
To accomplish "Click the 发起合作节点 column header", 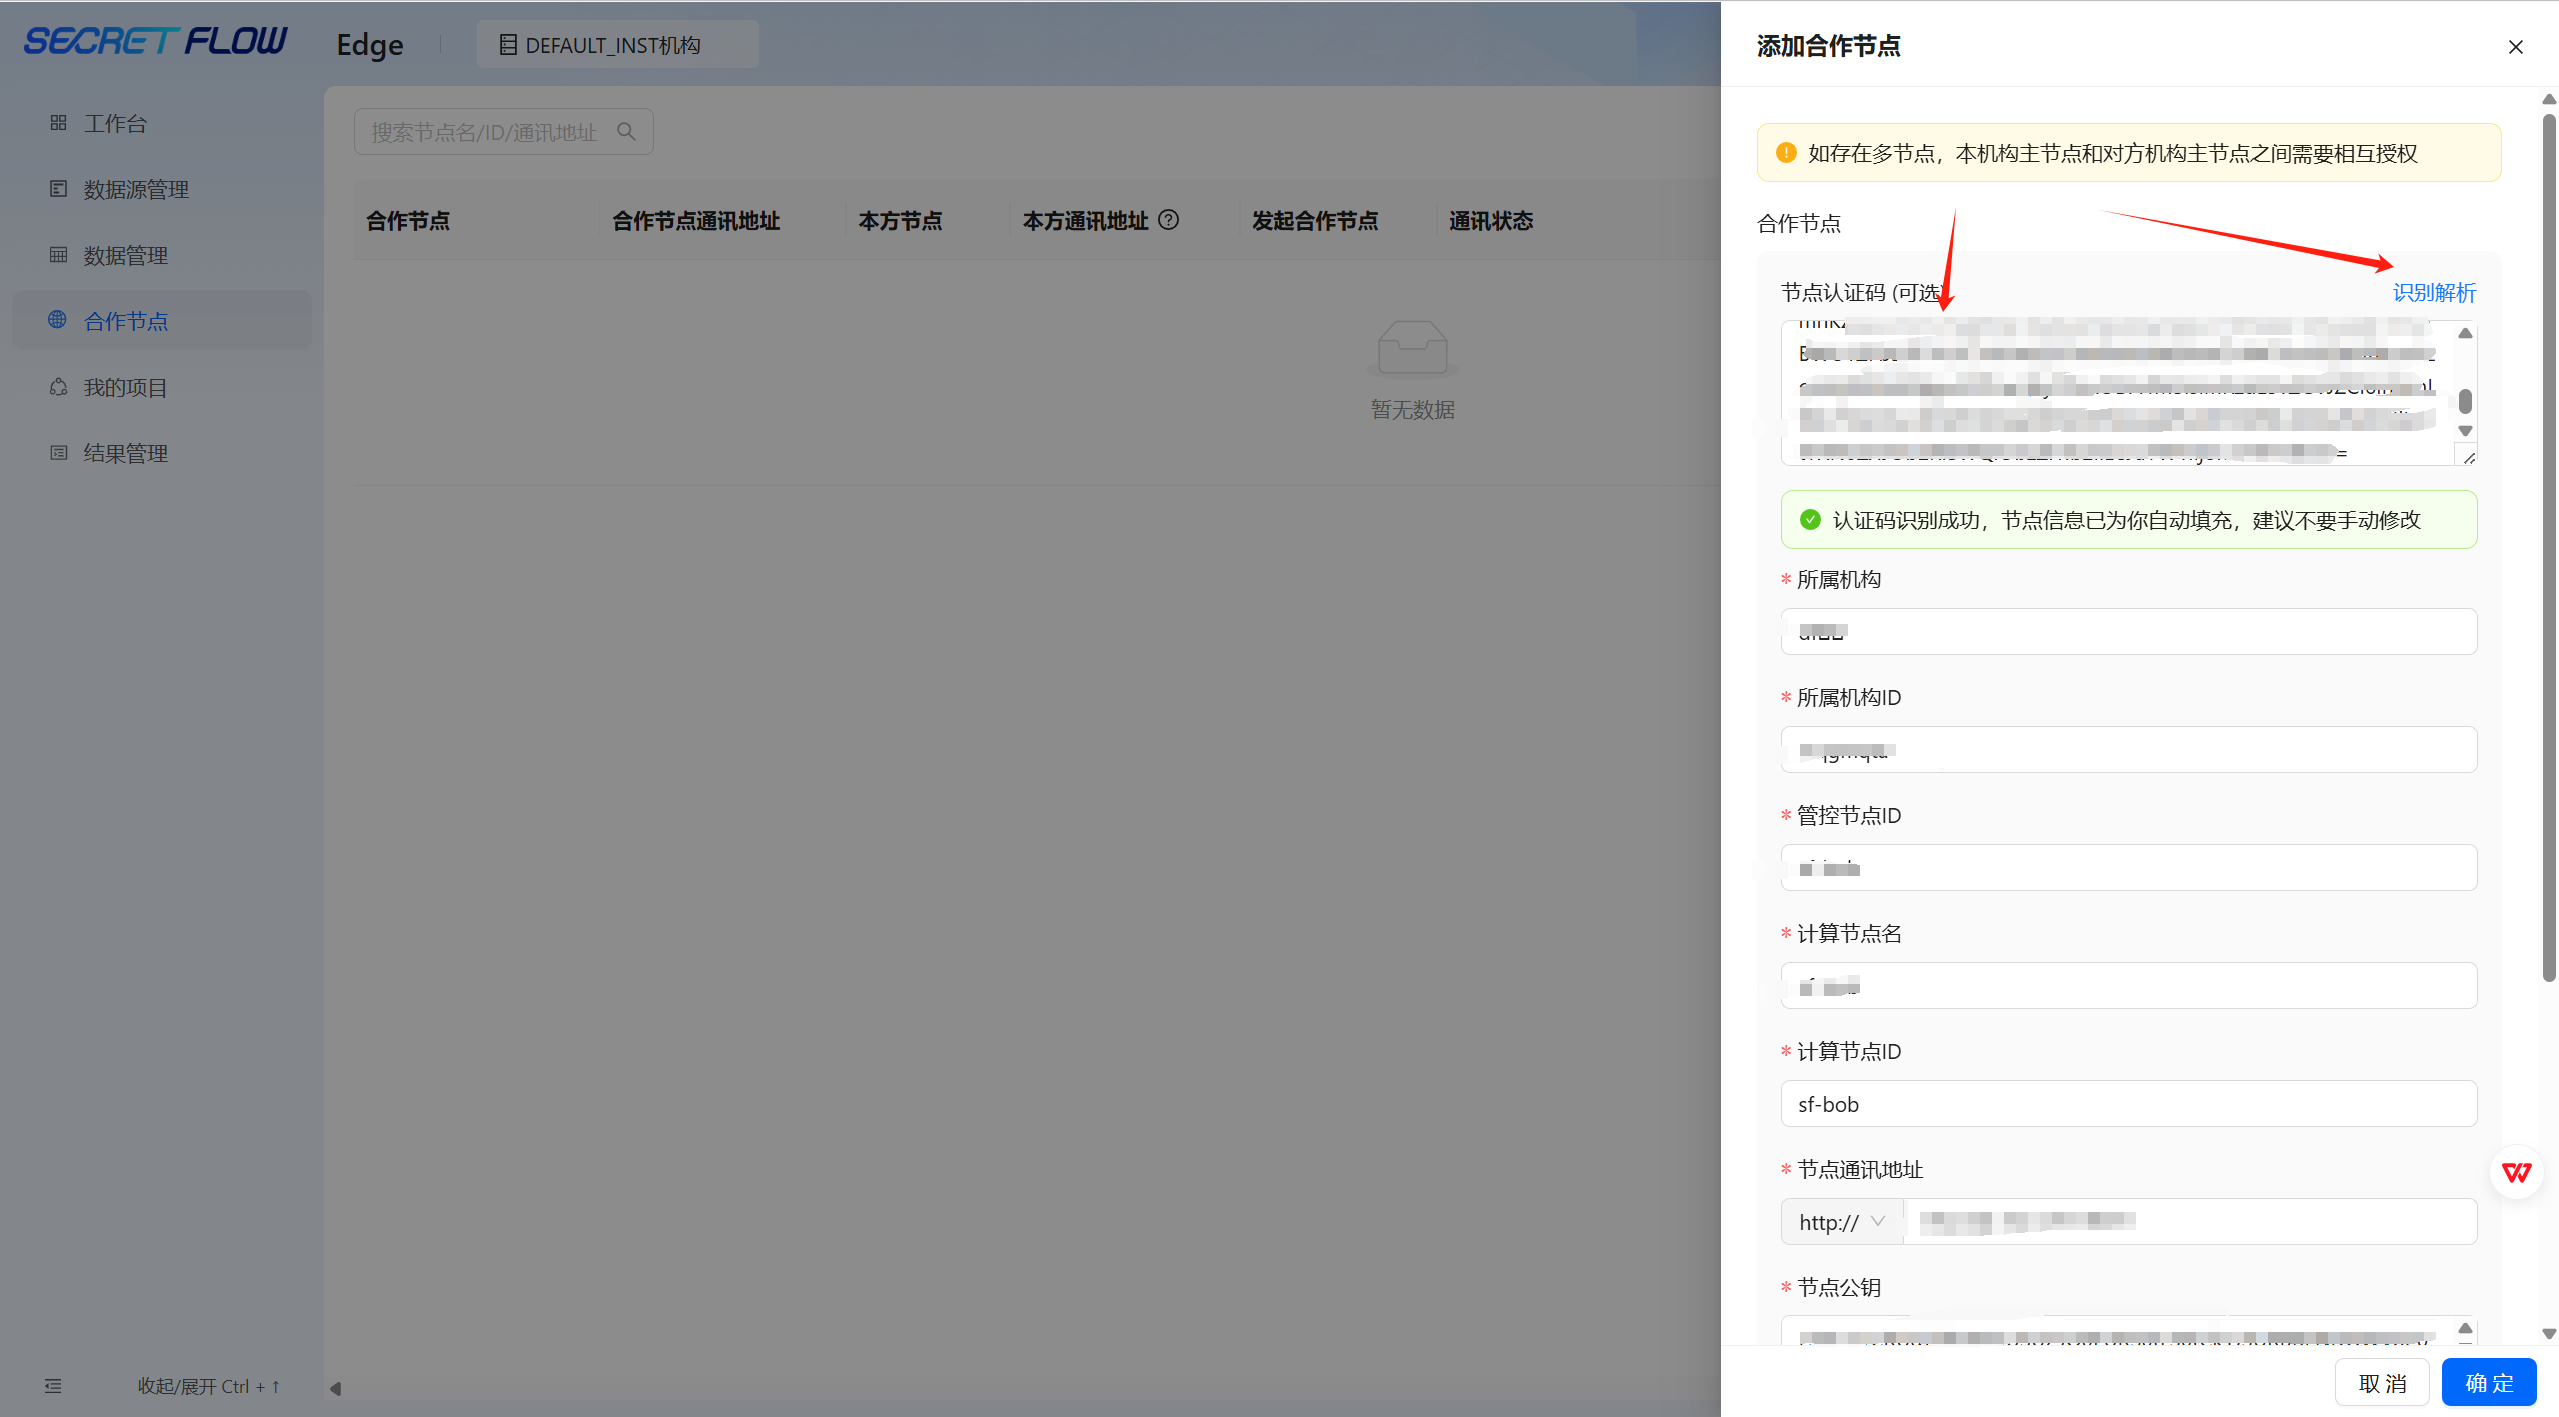I will coord(1315,220).
